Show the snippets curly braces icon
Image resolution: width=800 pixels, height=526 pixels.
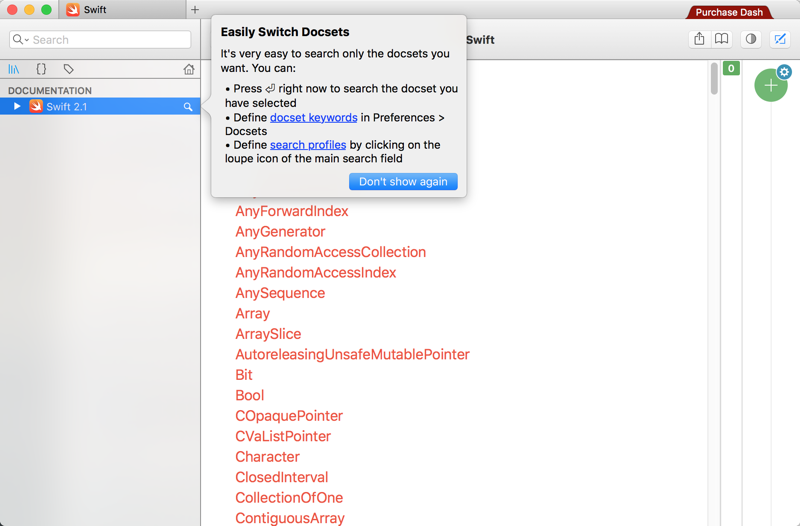pos(41,69)
